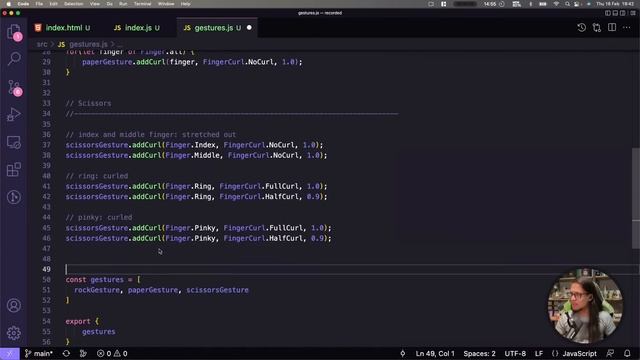The height and width of the screenshot is (360, 640).
Task: Click the vertical scrollbar thumb in editor
Action: pyautogui.click(x=636, y=198)
